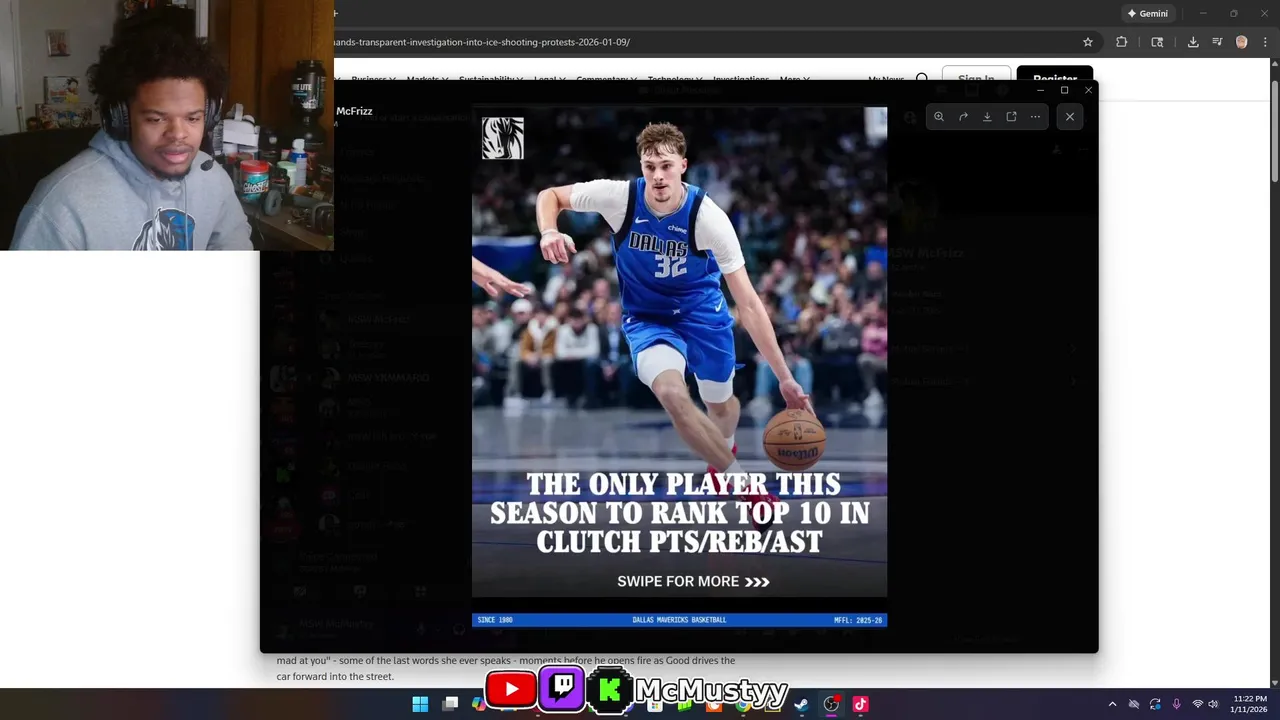
Task: Open the Chrome profile avatar
Action: 1242,42
